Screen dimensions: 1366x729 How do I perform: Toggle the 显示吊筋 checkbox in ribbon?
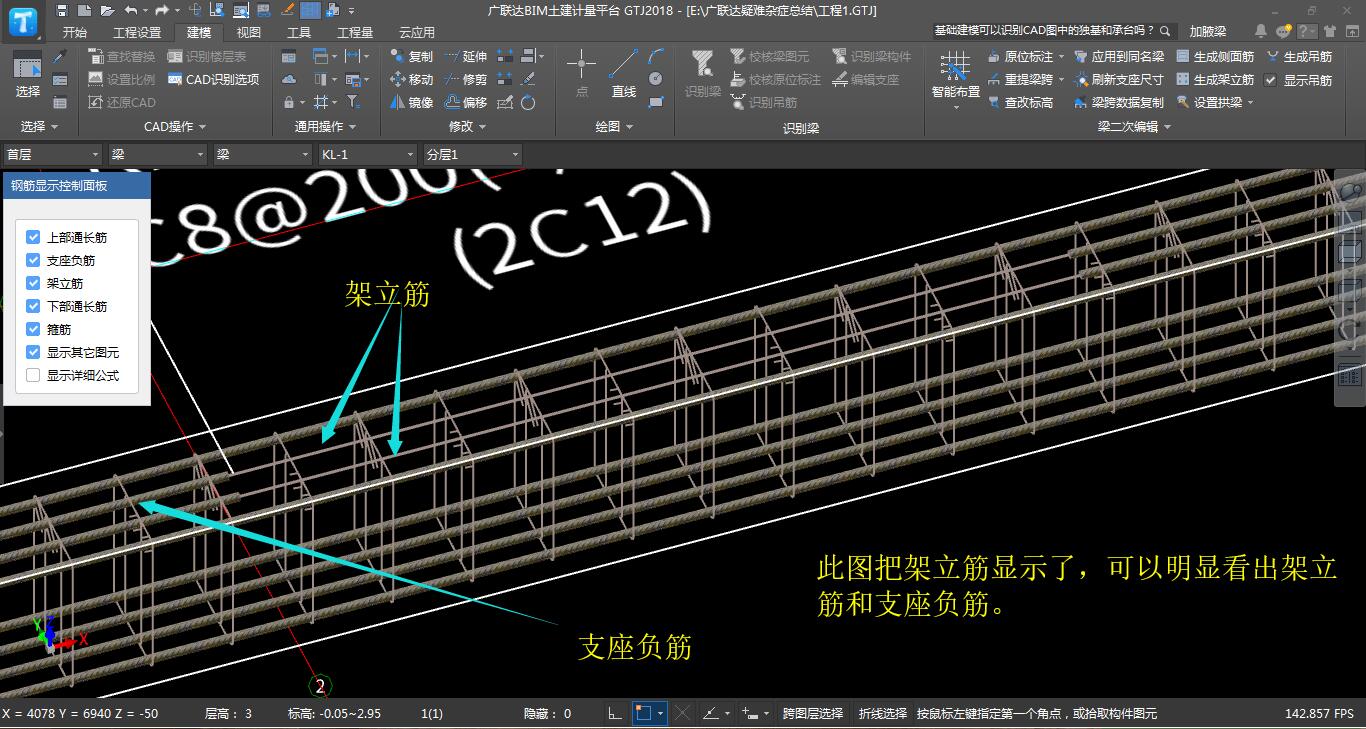(x=1271, y=80)
